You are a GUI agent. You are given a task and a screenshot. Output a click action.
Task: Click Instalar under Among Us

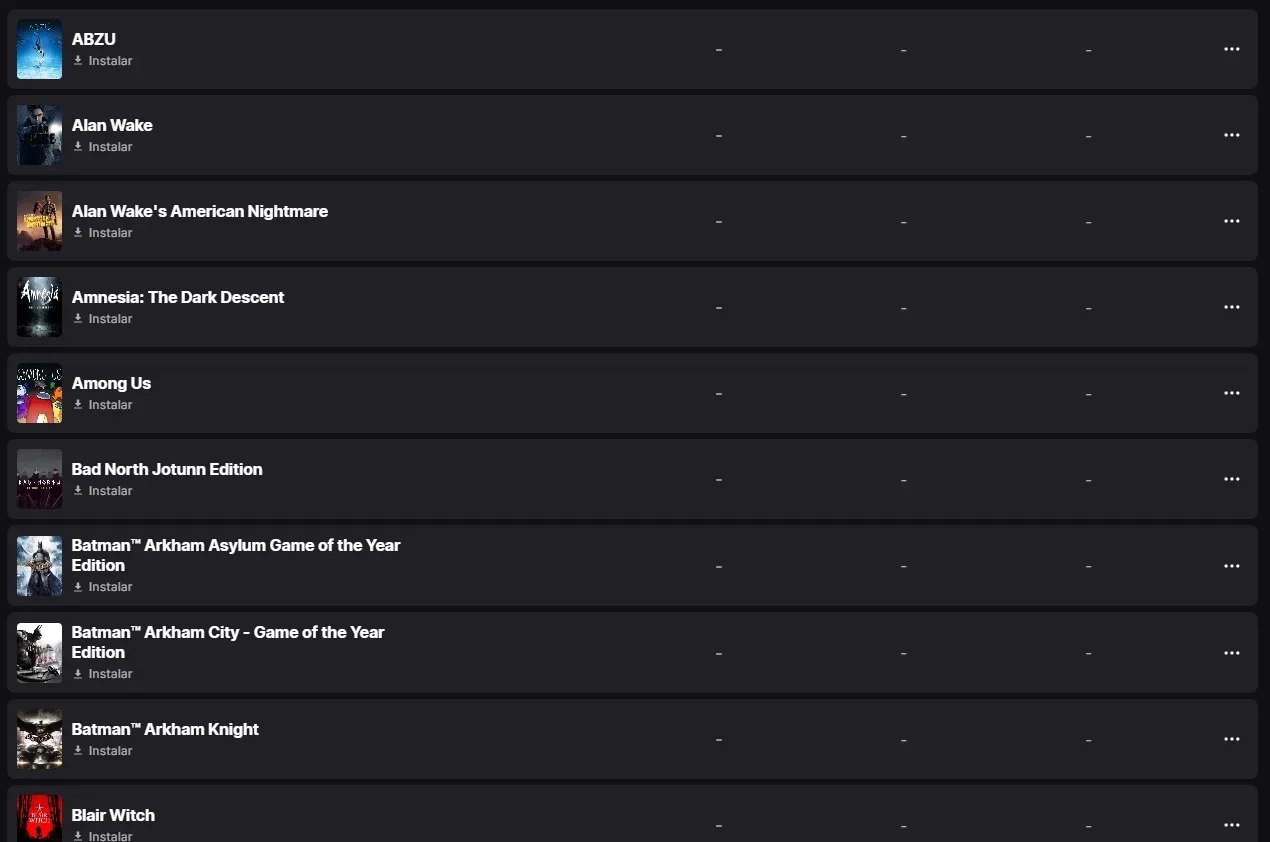point(102,405)
